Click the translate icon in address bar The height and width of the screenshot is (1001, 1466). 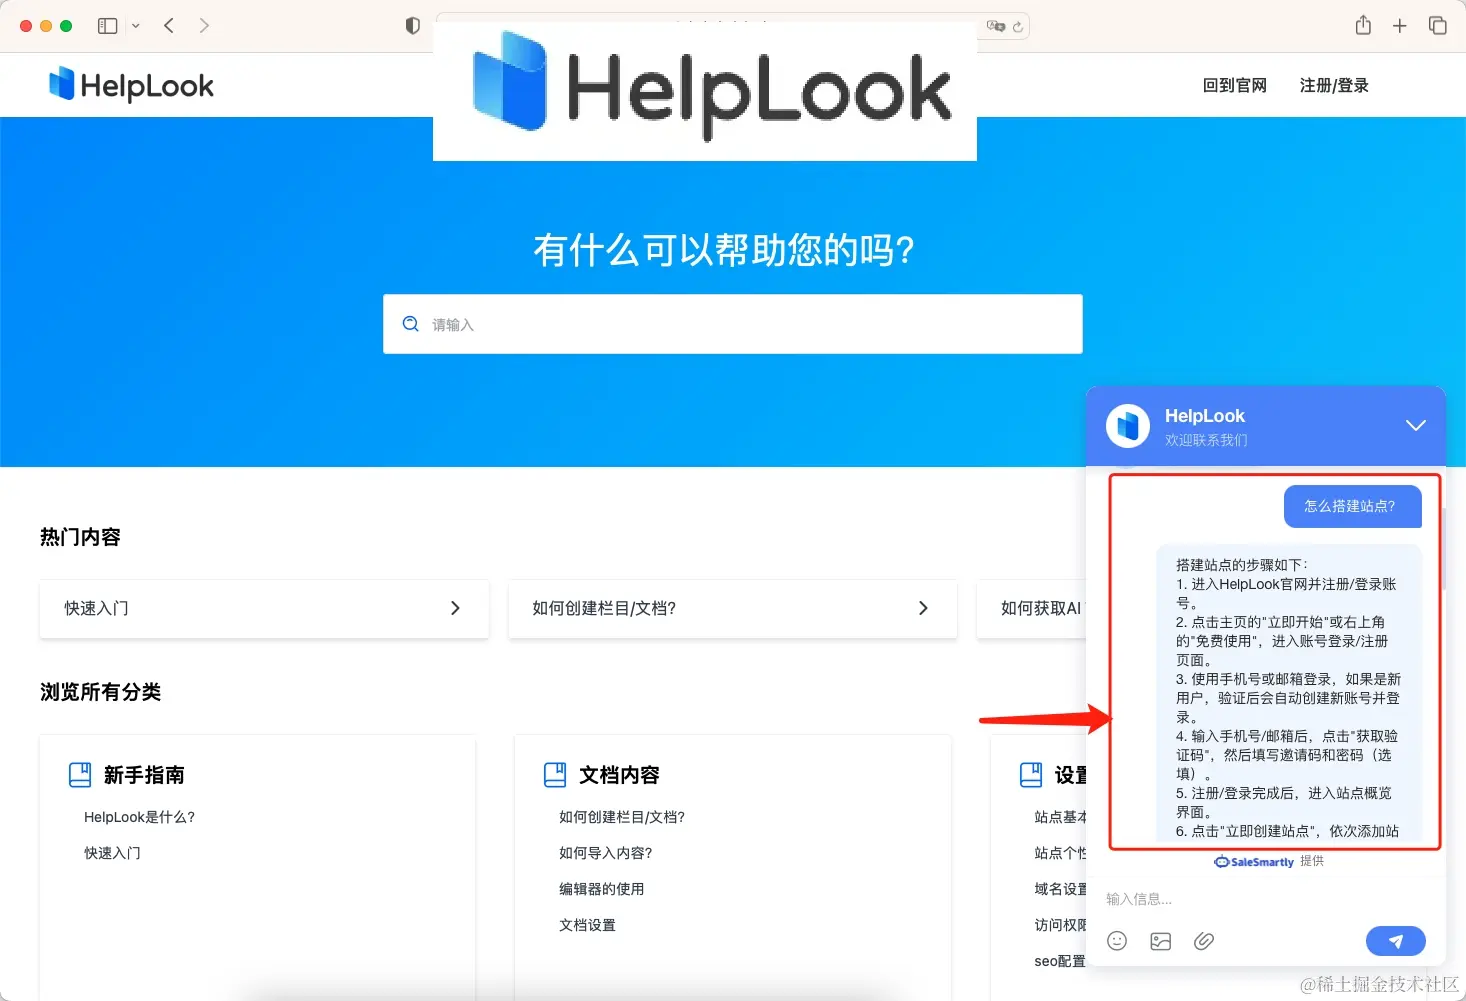point(996,26)
